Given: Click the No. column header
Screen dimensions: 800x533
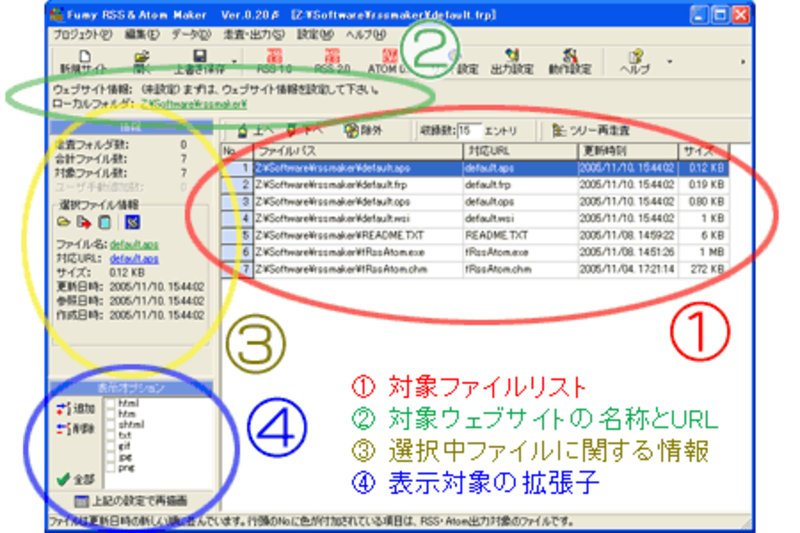Looking at the screenshot, I should (x=237, y=151).
